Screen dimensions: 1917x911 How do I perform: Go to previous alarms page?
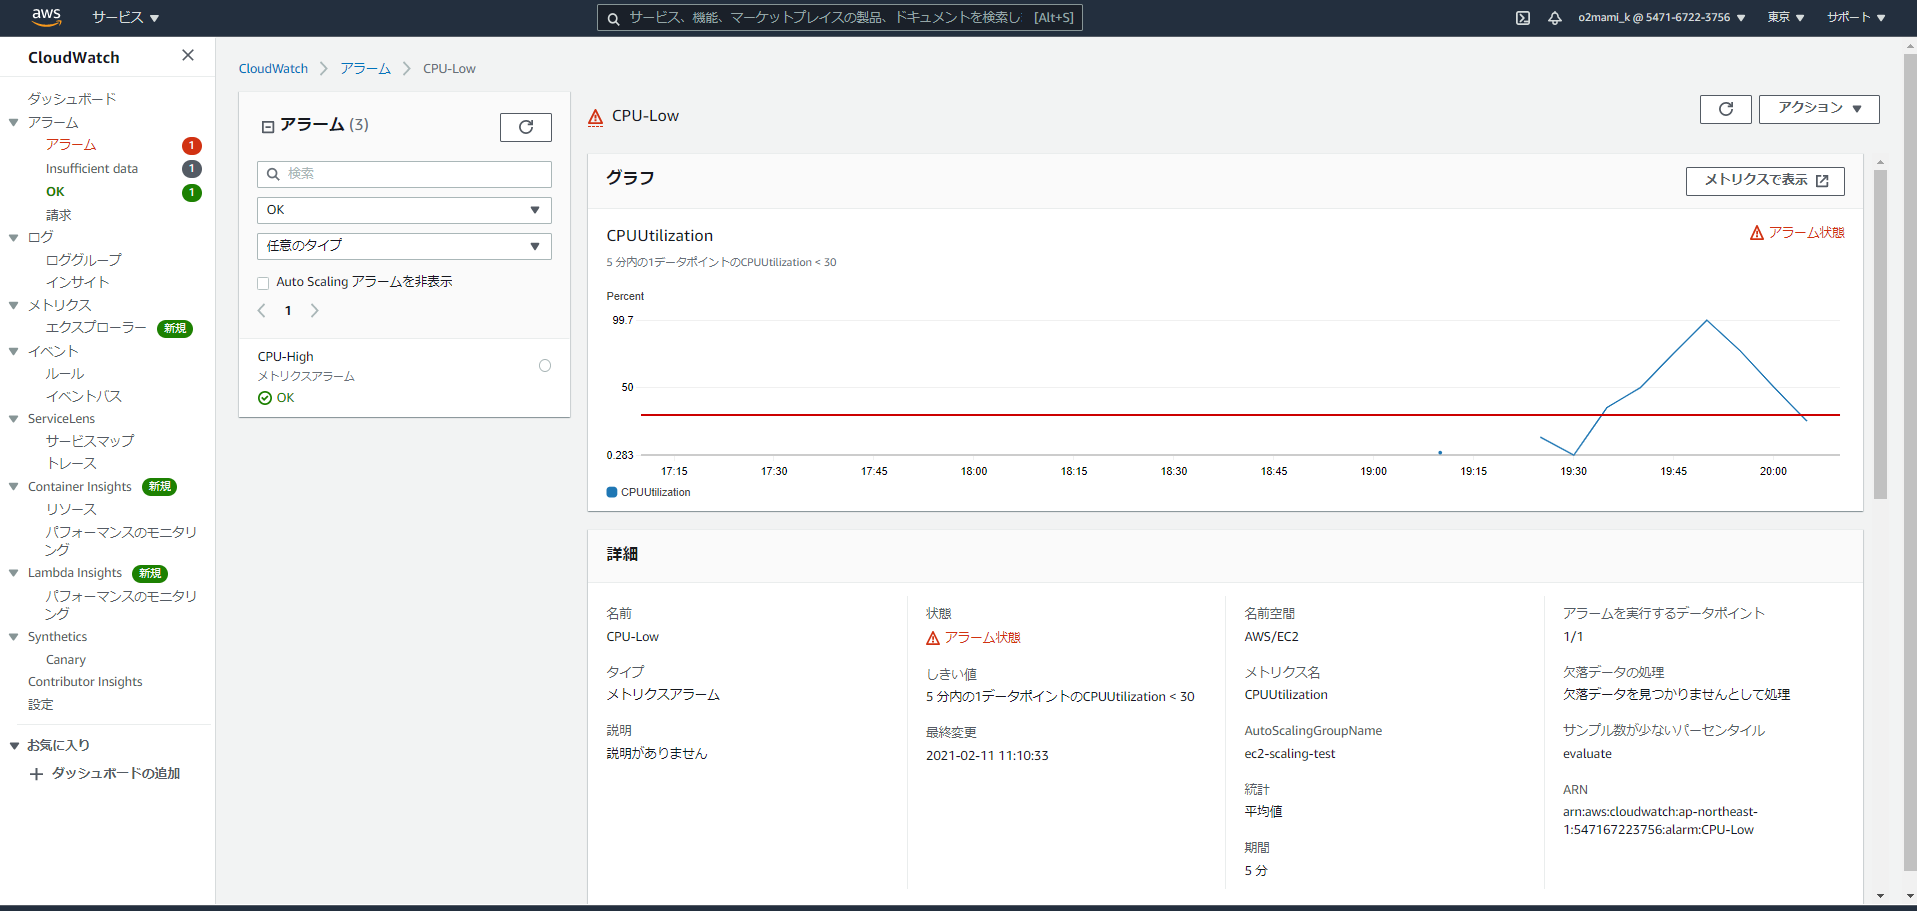click(x=262, y=311)
